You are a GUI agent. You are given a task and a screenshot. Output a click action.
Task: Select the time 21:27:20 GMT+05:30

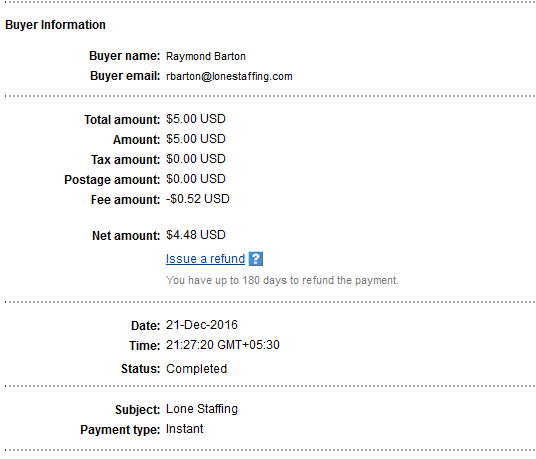tap(223, 345)
